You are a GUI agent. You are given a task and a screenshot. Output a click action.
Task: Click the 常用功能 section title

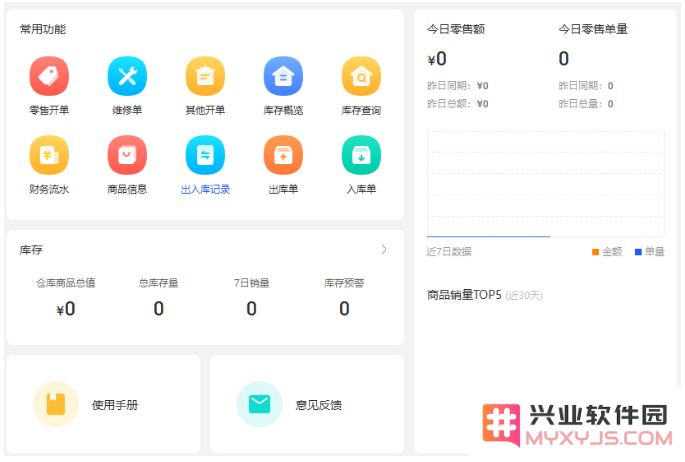point(43,29)
